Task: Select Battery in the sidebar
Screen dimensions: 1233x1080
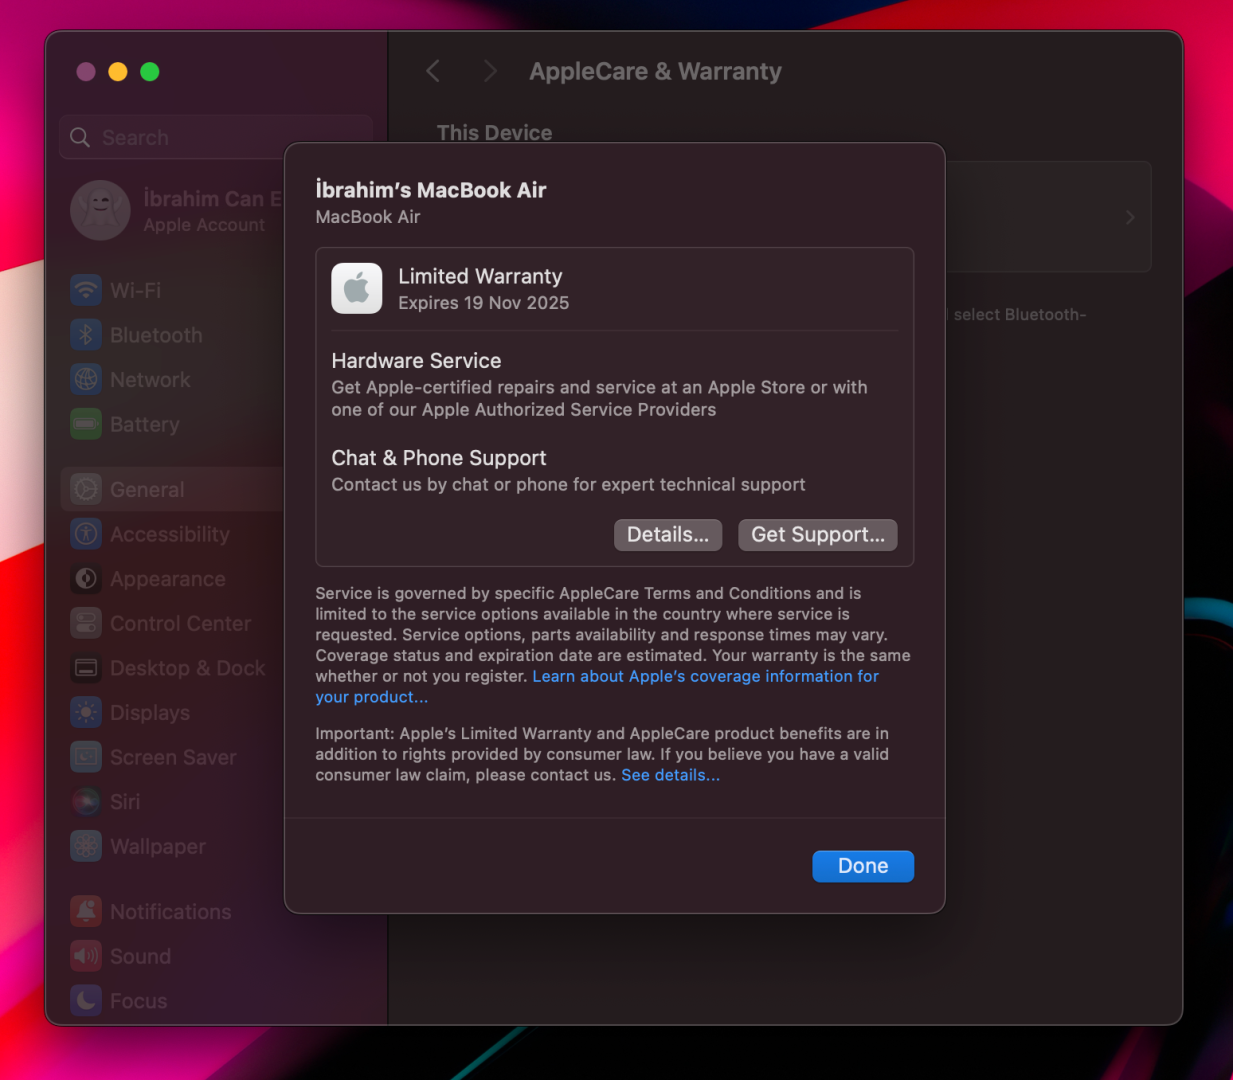Action: click(170, 424)
